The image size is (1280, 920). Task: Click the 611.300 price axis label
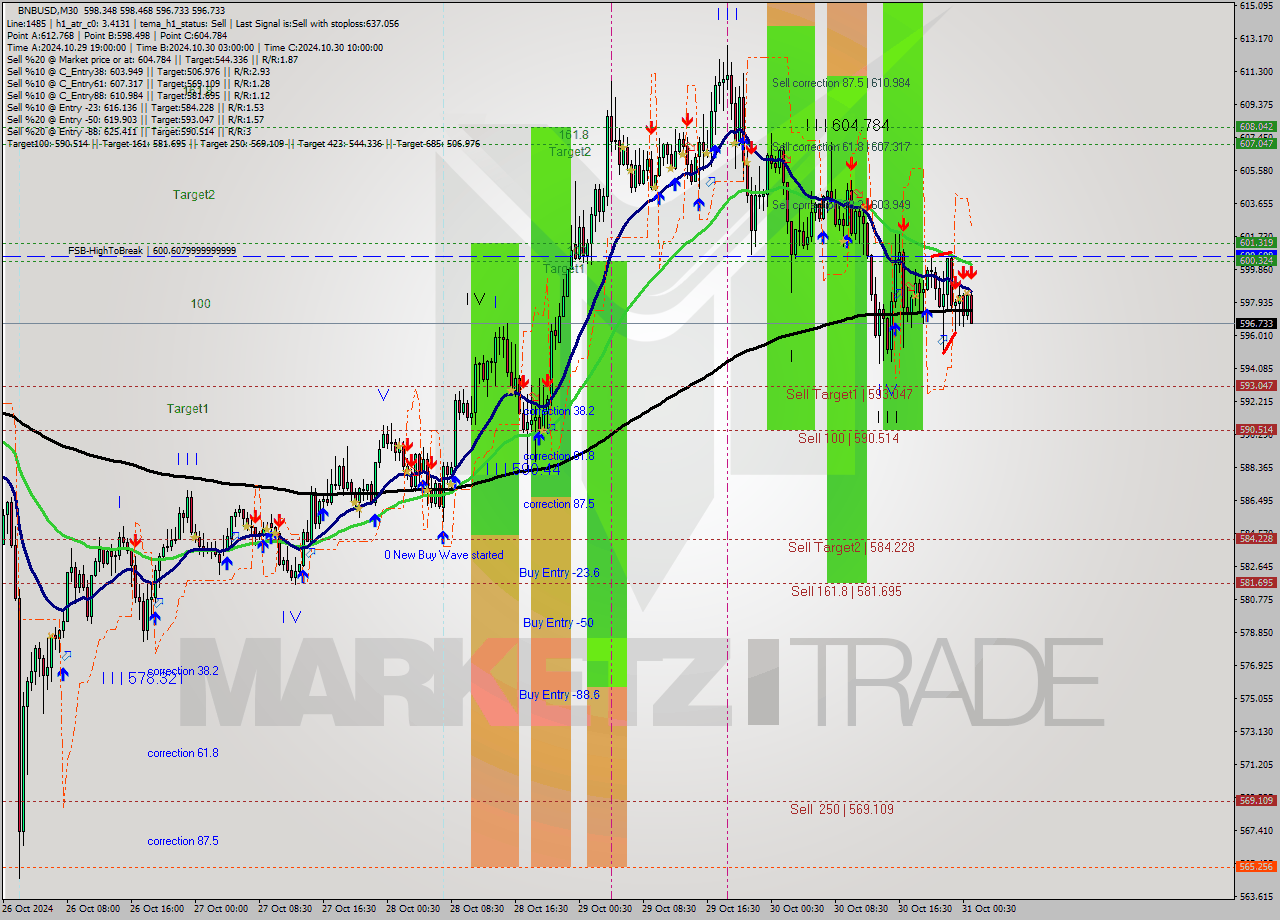pyautogui.click(x=1256, y=71)
